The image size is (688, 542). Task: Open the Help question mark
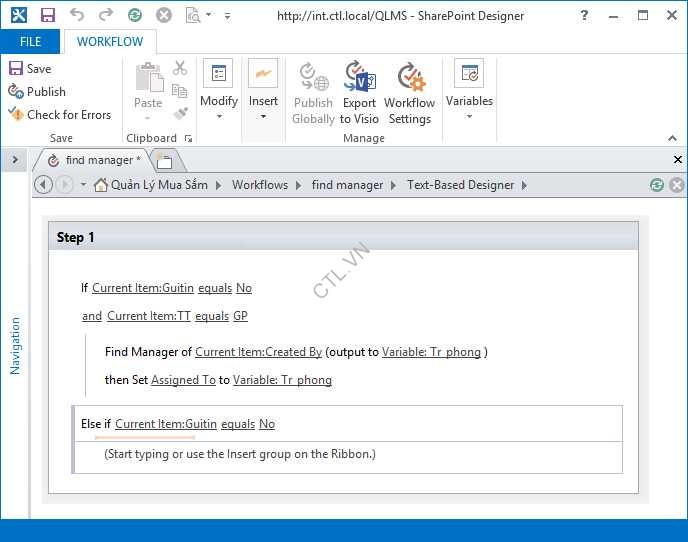pos(584,15)
